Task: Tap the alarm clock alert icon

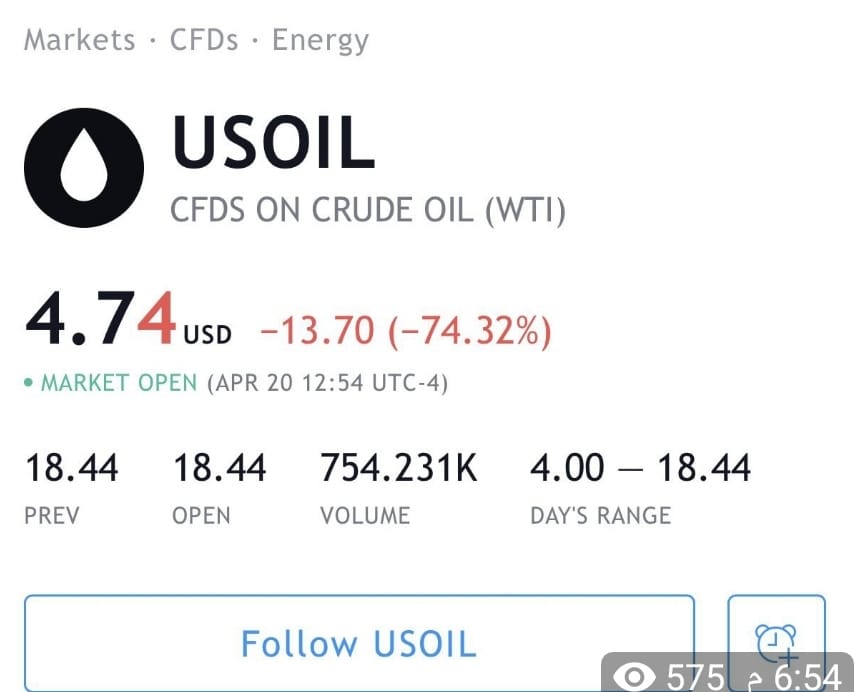Action: [776, 644]
